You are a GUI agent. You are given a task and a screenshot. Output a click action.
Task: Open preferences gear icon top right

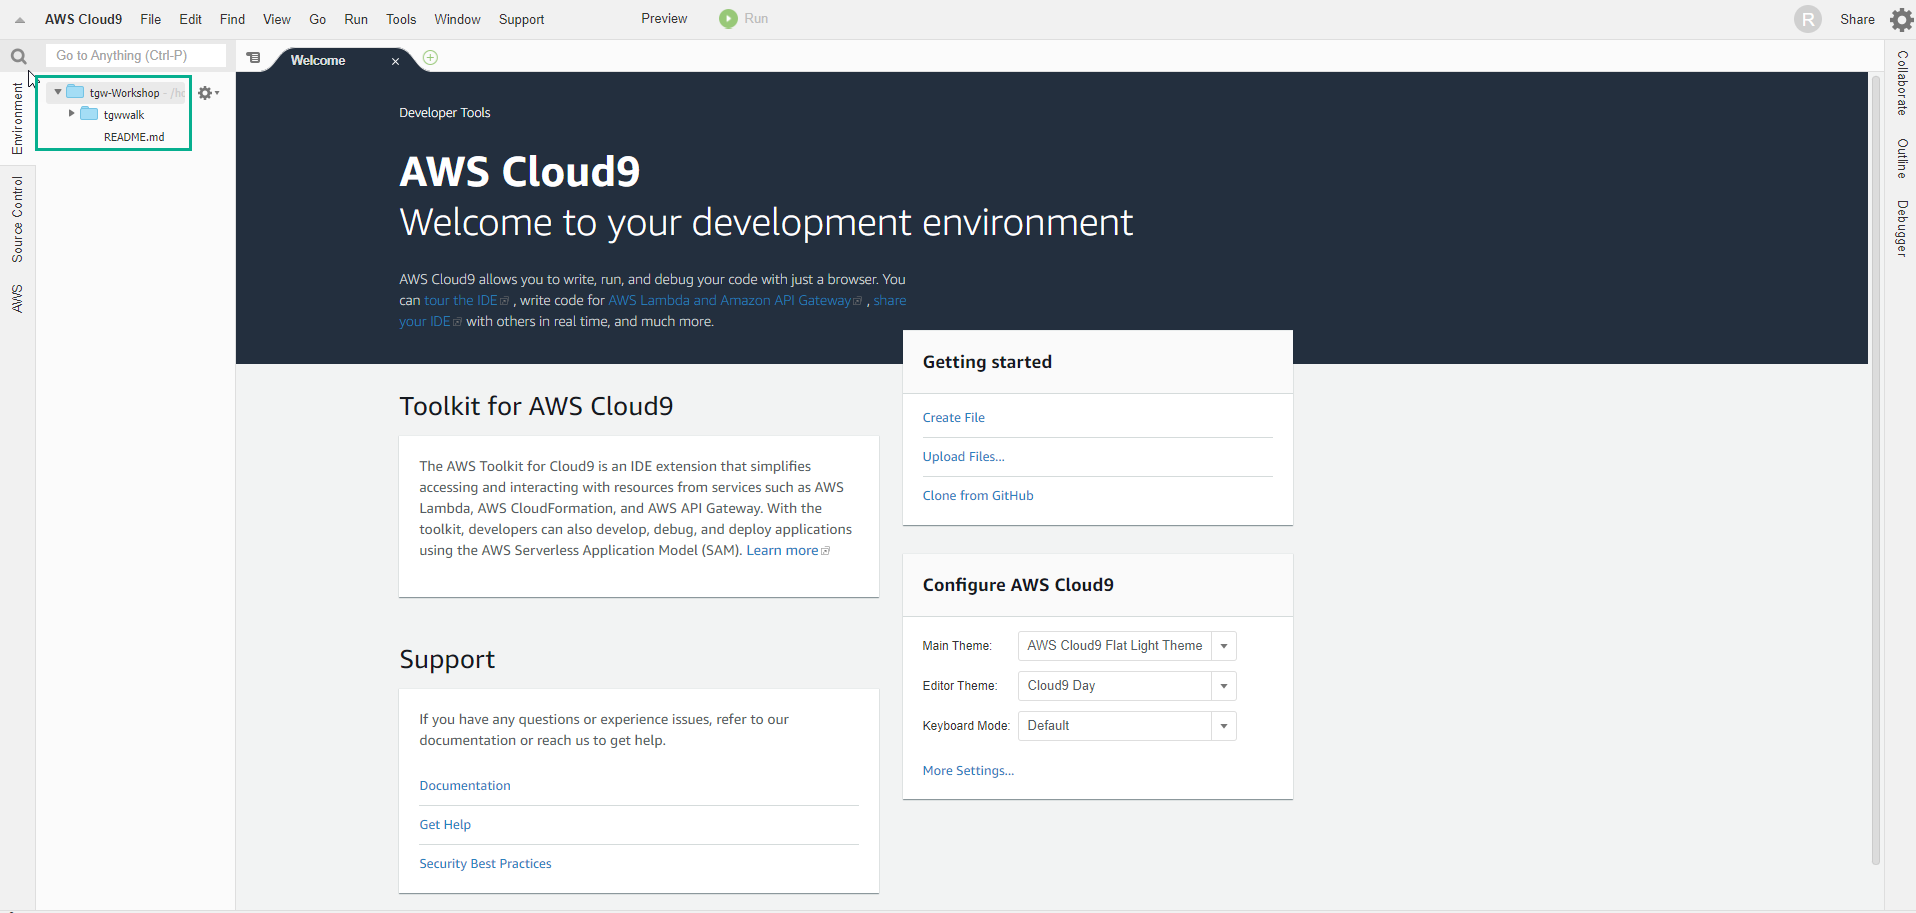coord(1901,20)
